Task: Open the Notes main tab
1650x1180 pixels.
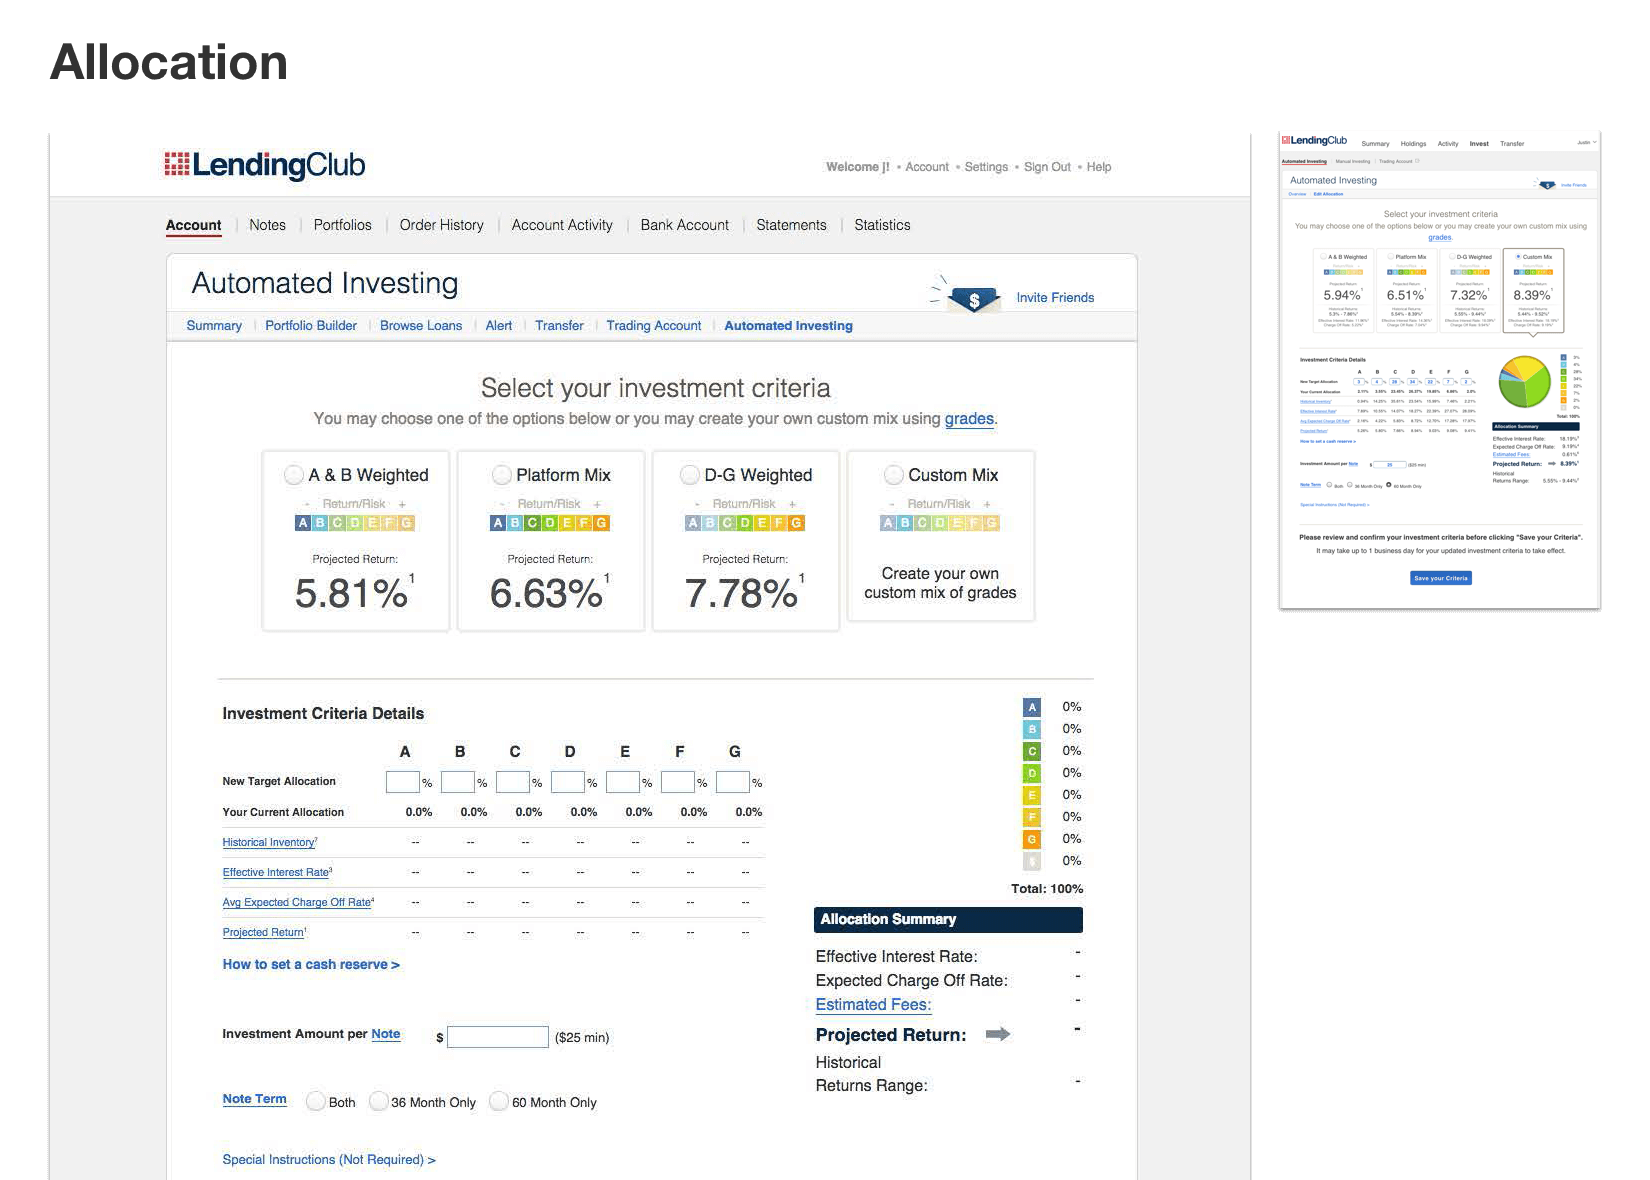Action: [267, 225]
